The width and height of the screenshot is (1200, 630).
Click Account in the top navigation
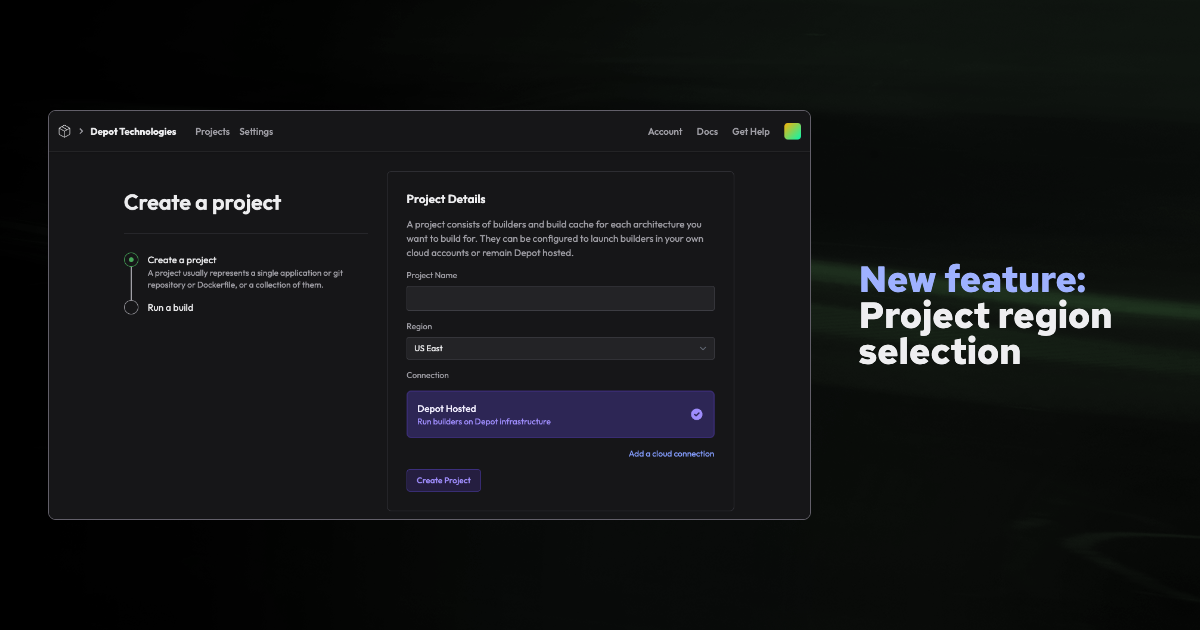click(x=665, y=131)
